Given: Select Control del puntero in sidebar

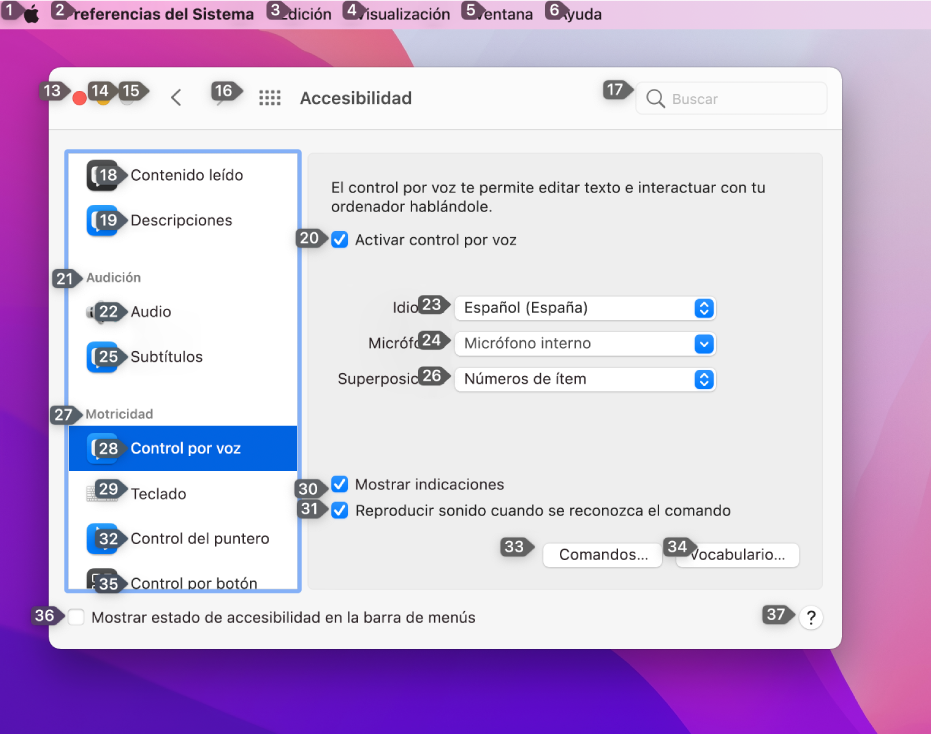Looking at the screenshot, I should pyautogui.click(x=183, y=539).
